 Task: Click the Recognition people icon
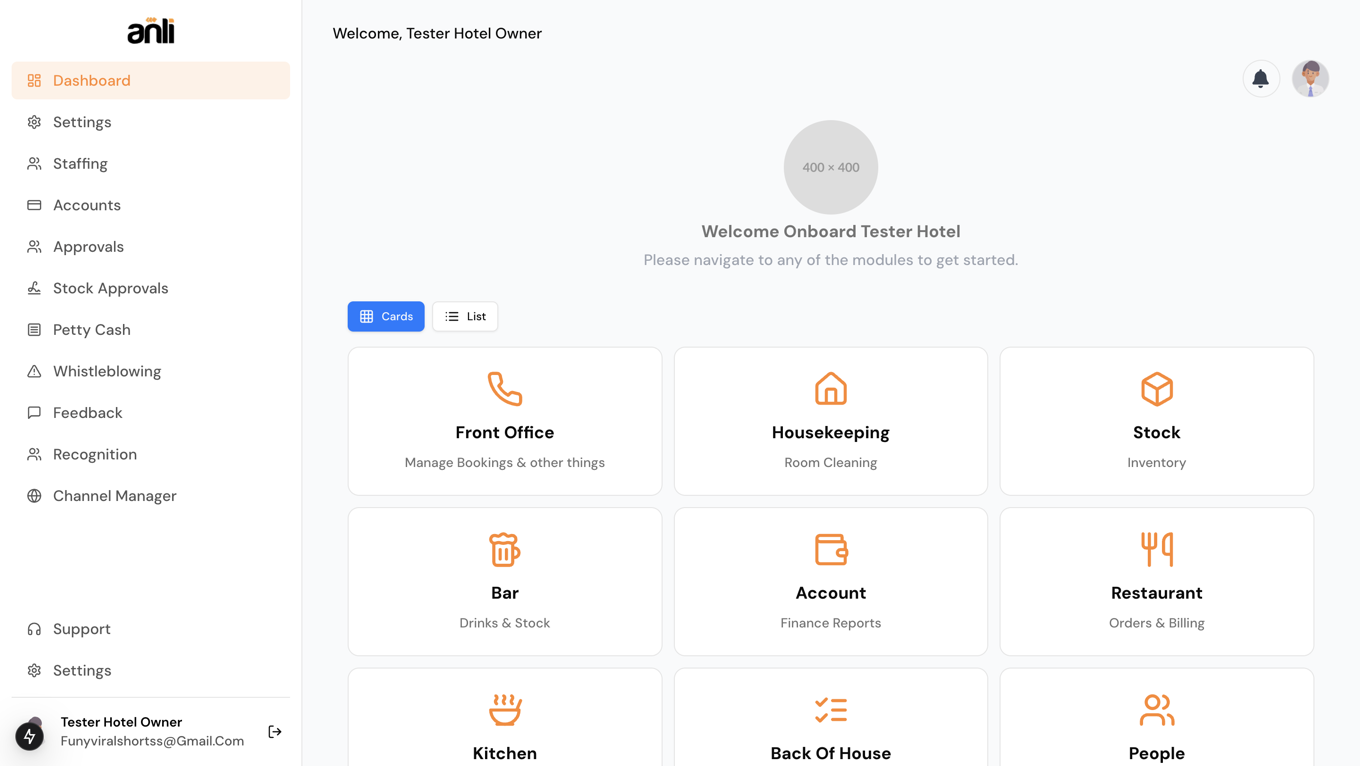click(x=34, y=454)
